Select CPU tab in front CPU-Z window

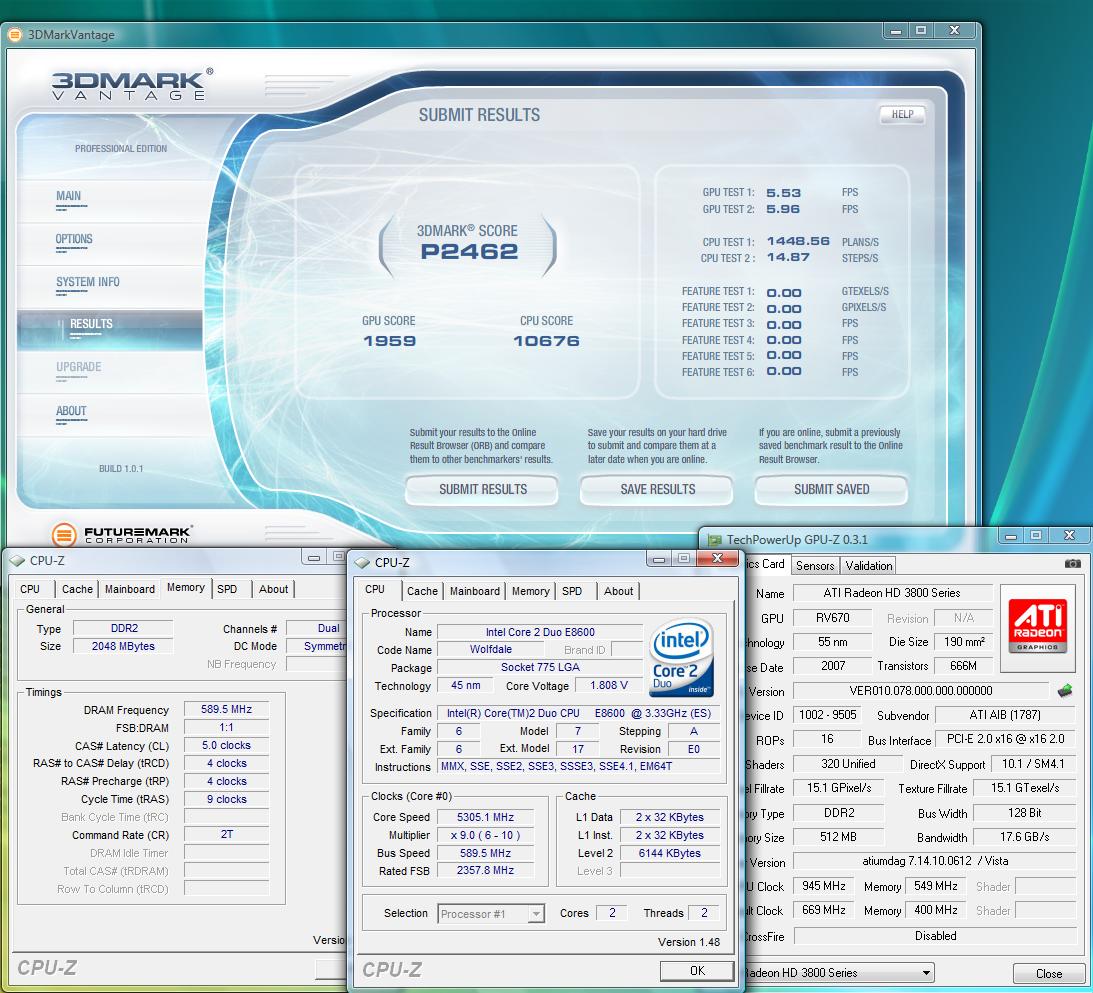coord(375,590)
